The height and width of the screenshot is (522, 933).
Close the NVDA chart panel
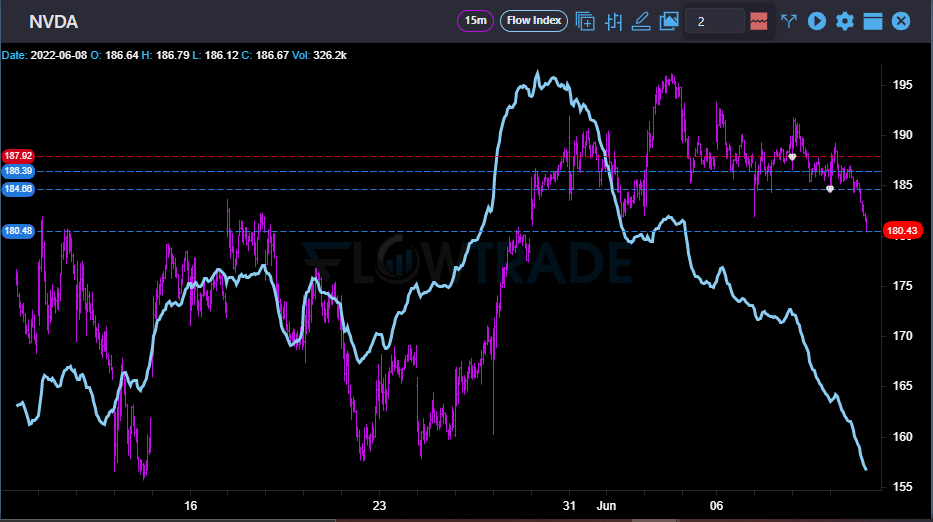point(901,21)
